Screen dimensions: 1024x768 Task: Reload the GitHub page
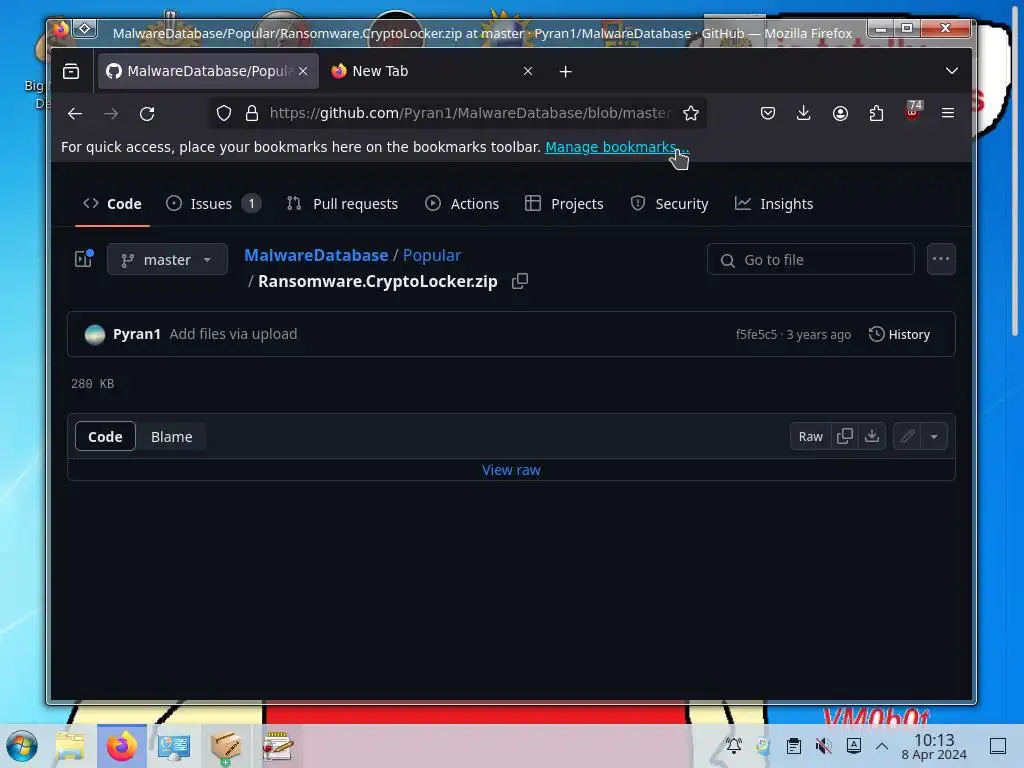(147, 114)
